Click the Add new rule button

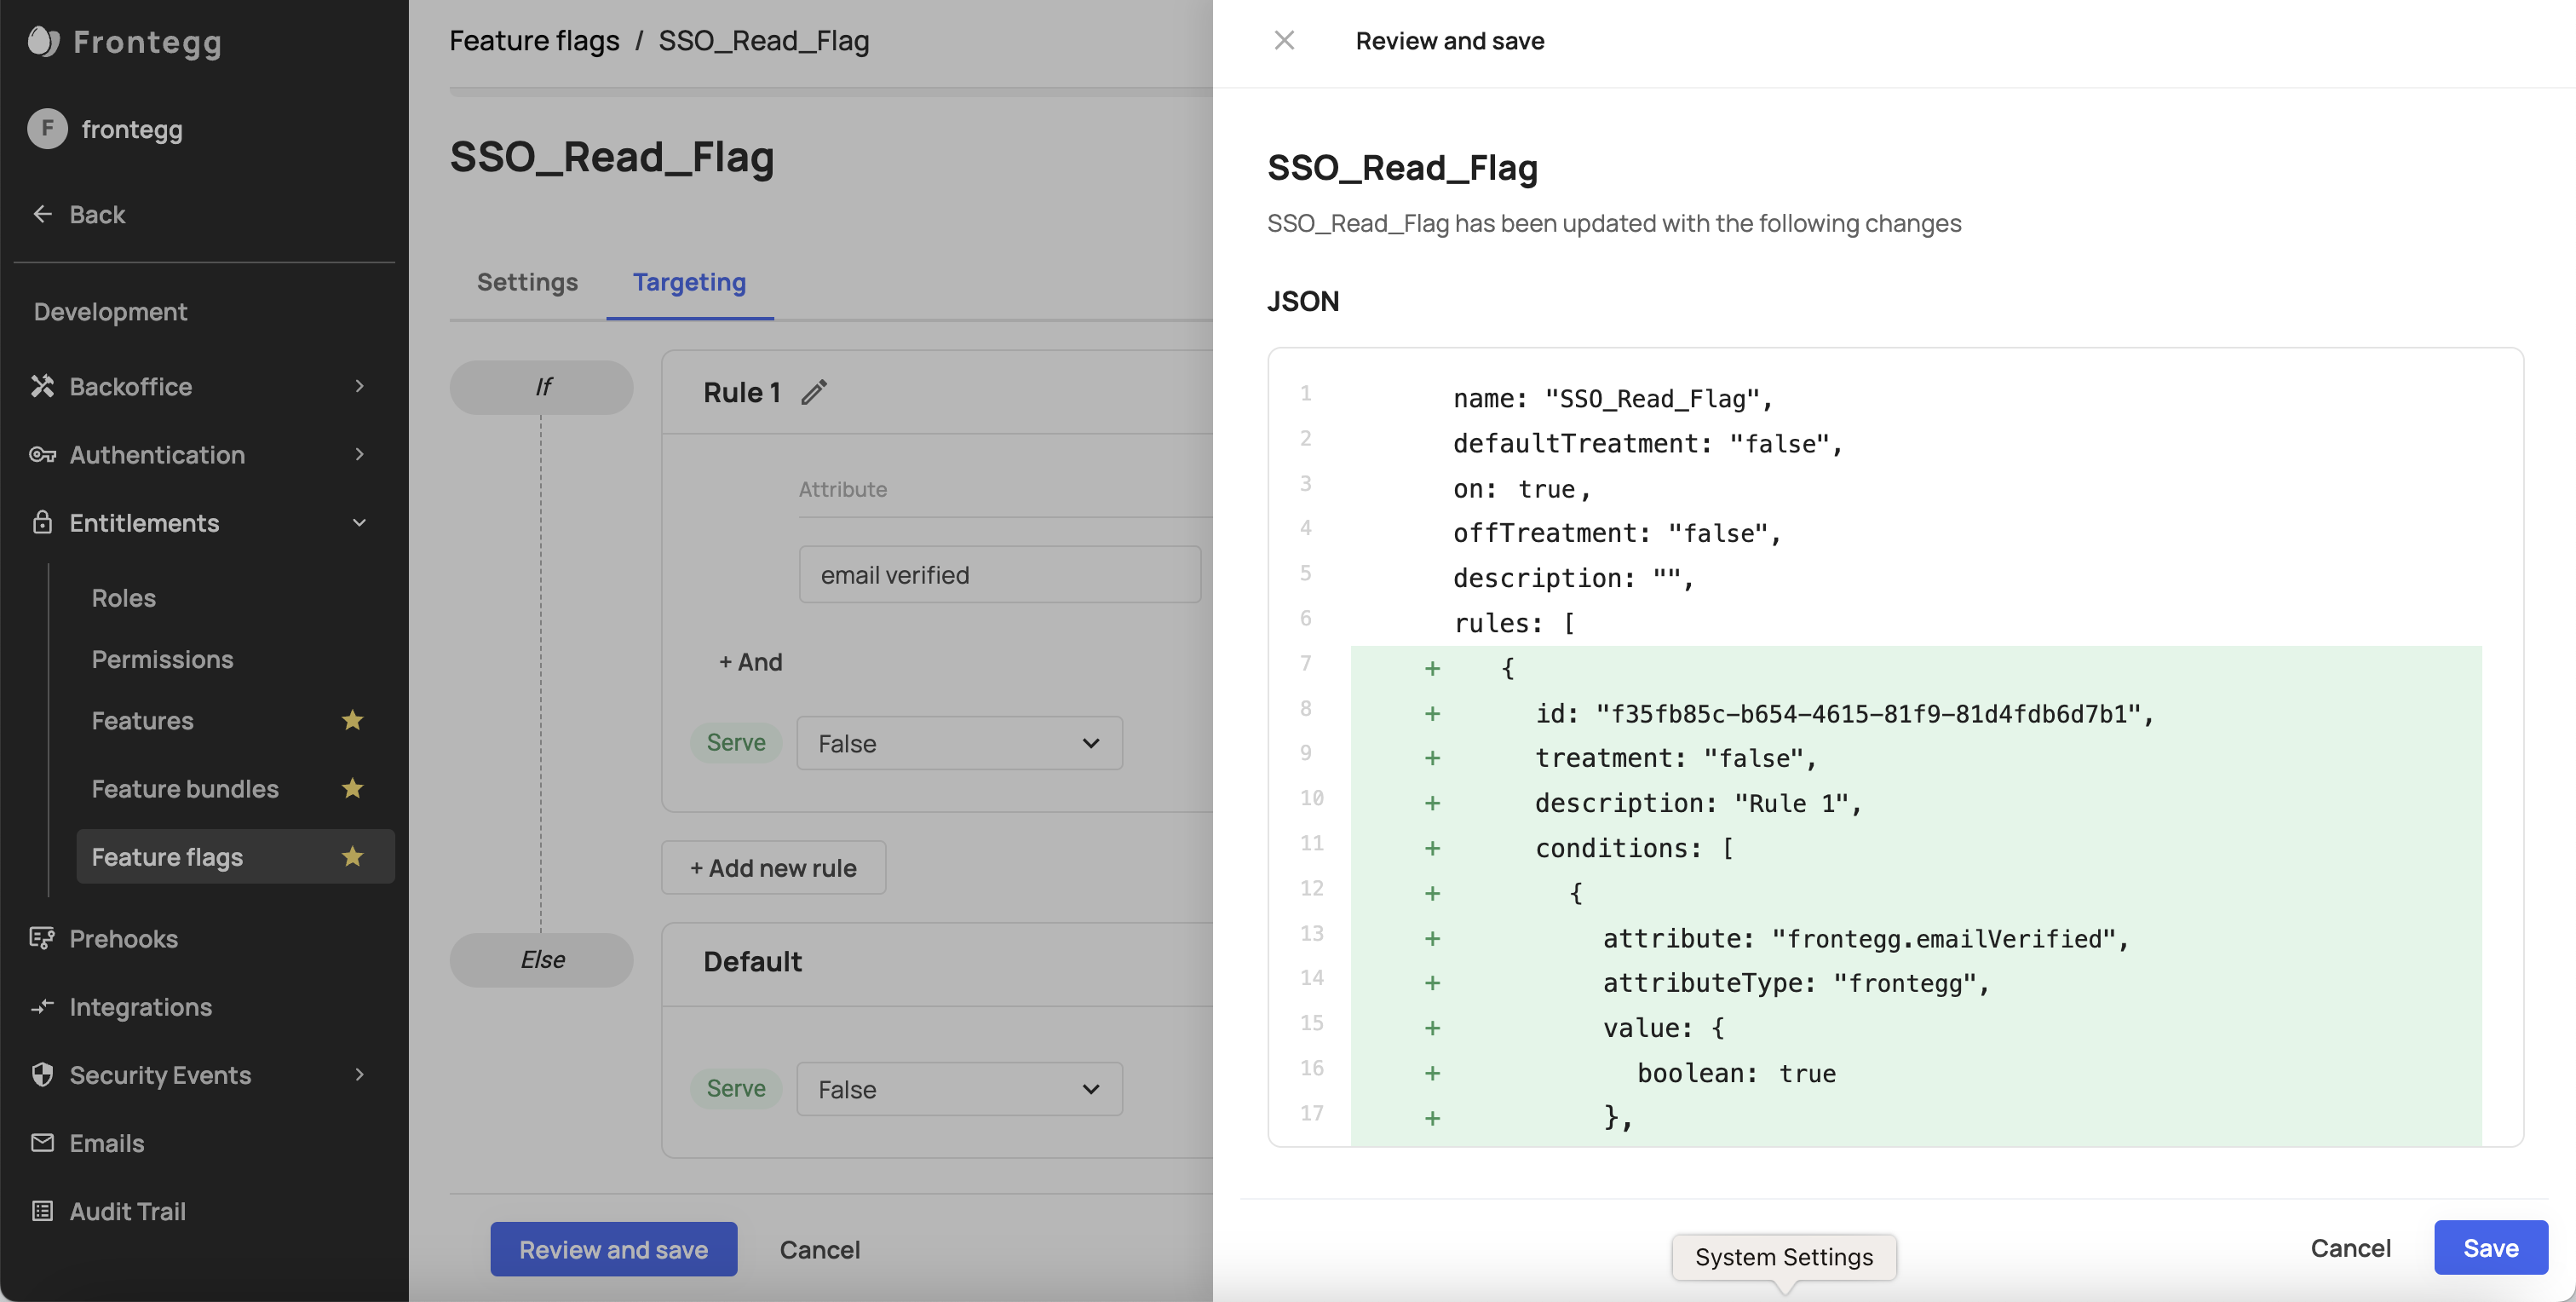tap(773, 868)
